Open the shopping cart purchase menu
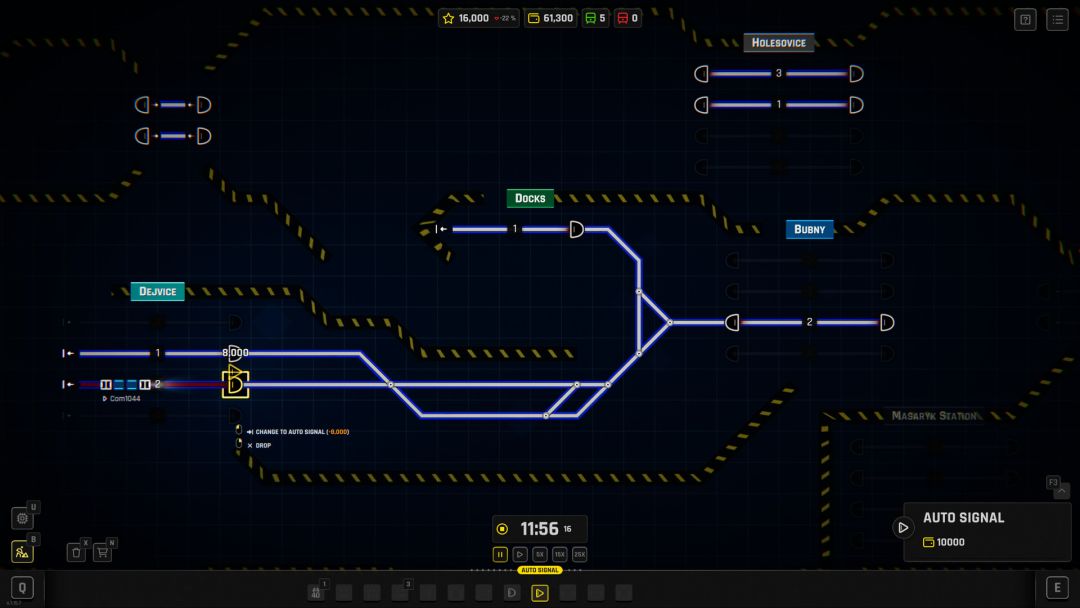Viewport: 1080px width, 608px height. (102, 552)
